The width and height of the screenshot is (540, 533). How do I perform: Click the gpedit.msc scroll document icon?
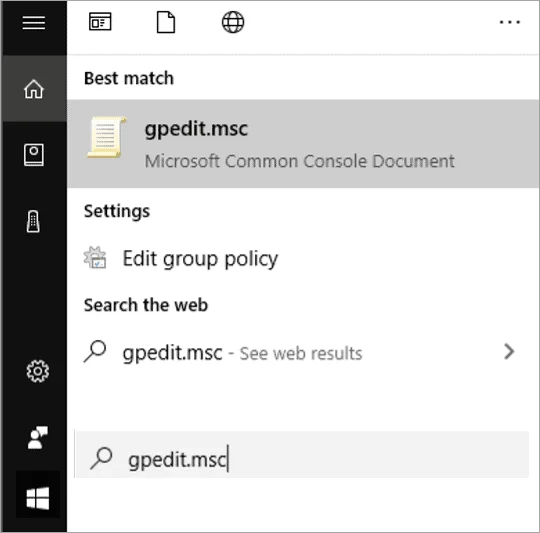pos(107,137)
